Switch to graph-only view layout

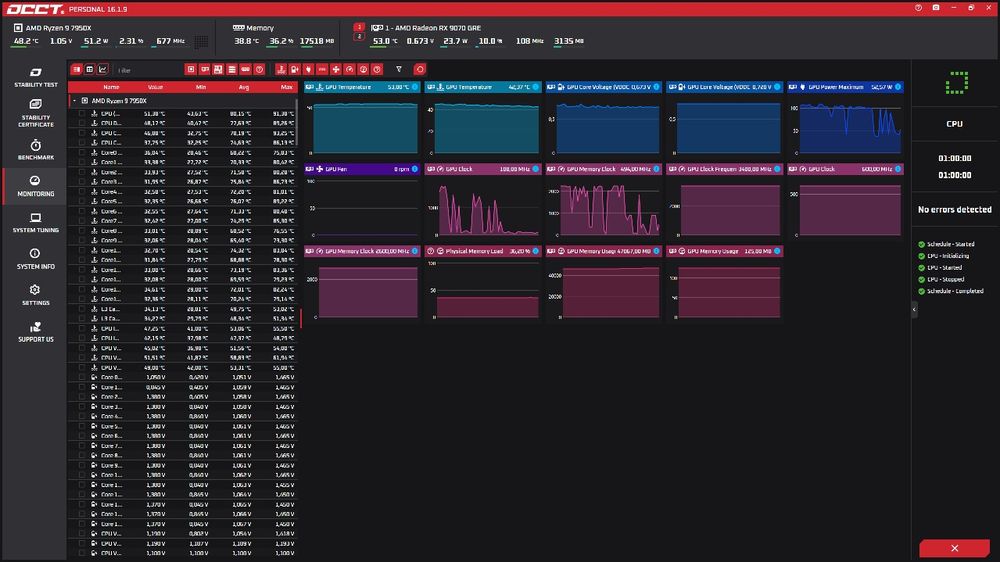click(x=103, y=70)
